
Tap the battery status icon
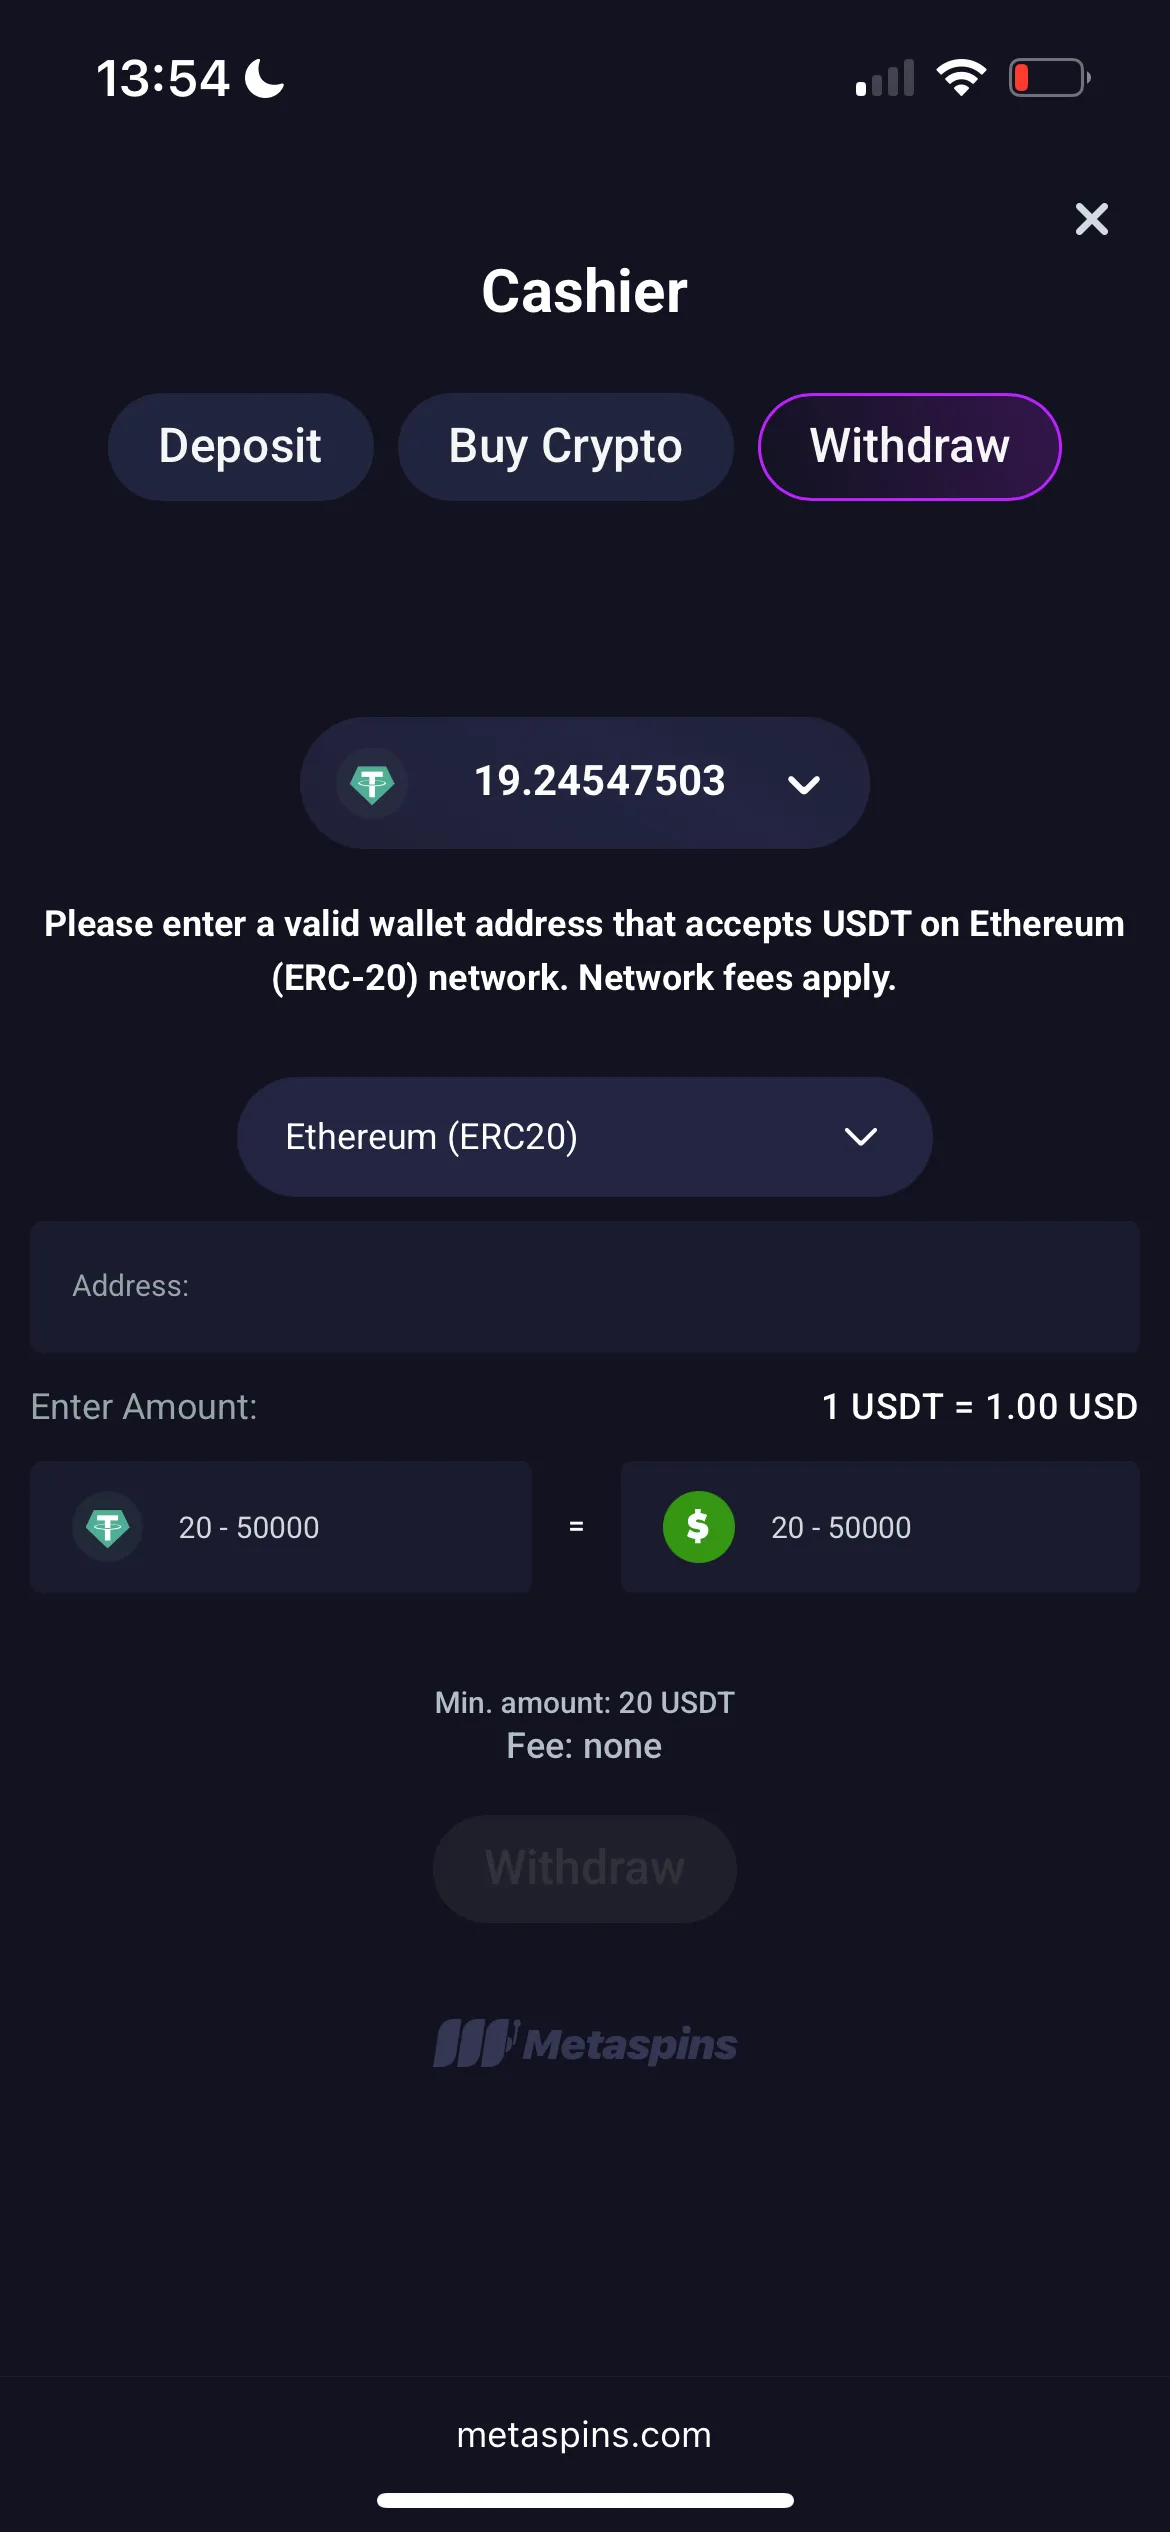click(x=1048, y=78)
